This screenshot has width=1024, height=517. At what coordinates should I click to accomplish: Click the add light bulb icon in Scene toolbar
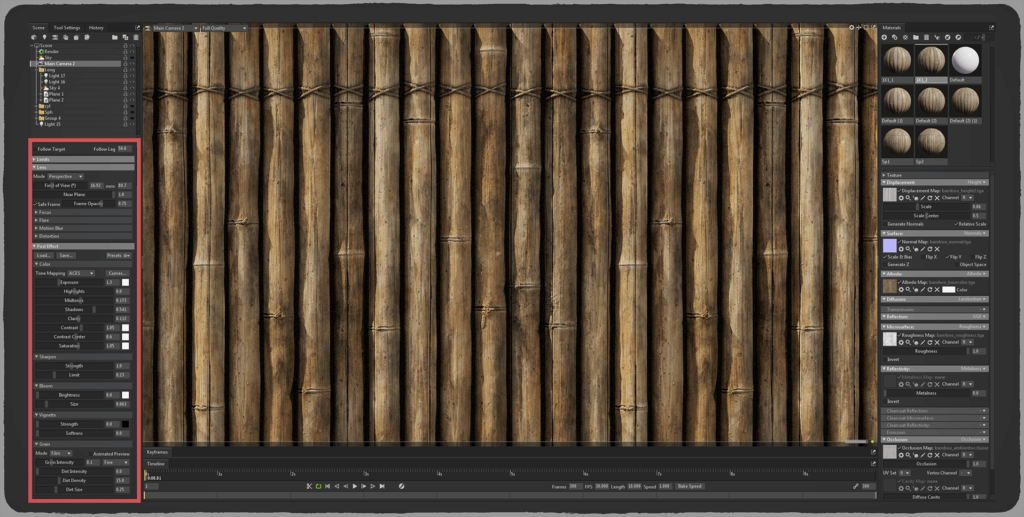click(x=44, y=37)
